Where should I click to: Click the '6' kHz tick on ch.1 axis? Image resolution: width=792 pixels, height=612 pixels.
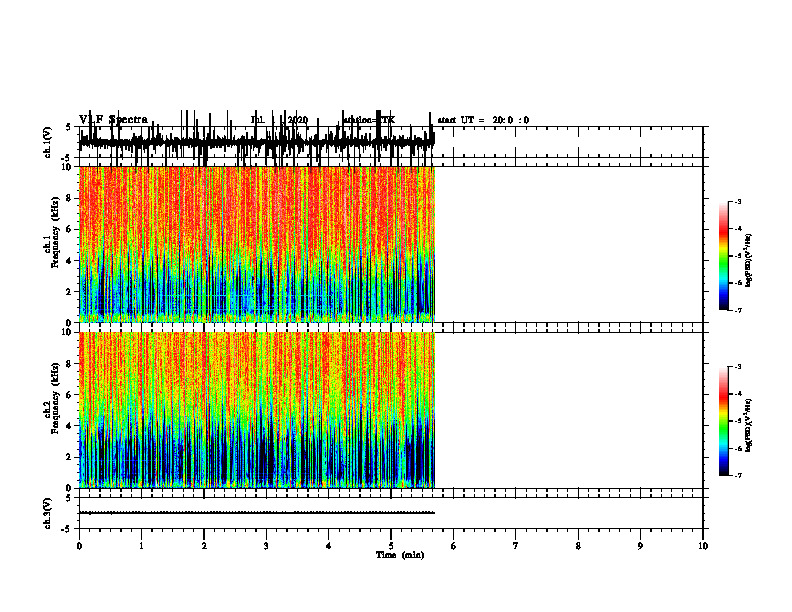(69, 229)
